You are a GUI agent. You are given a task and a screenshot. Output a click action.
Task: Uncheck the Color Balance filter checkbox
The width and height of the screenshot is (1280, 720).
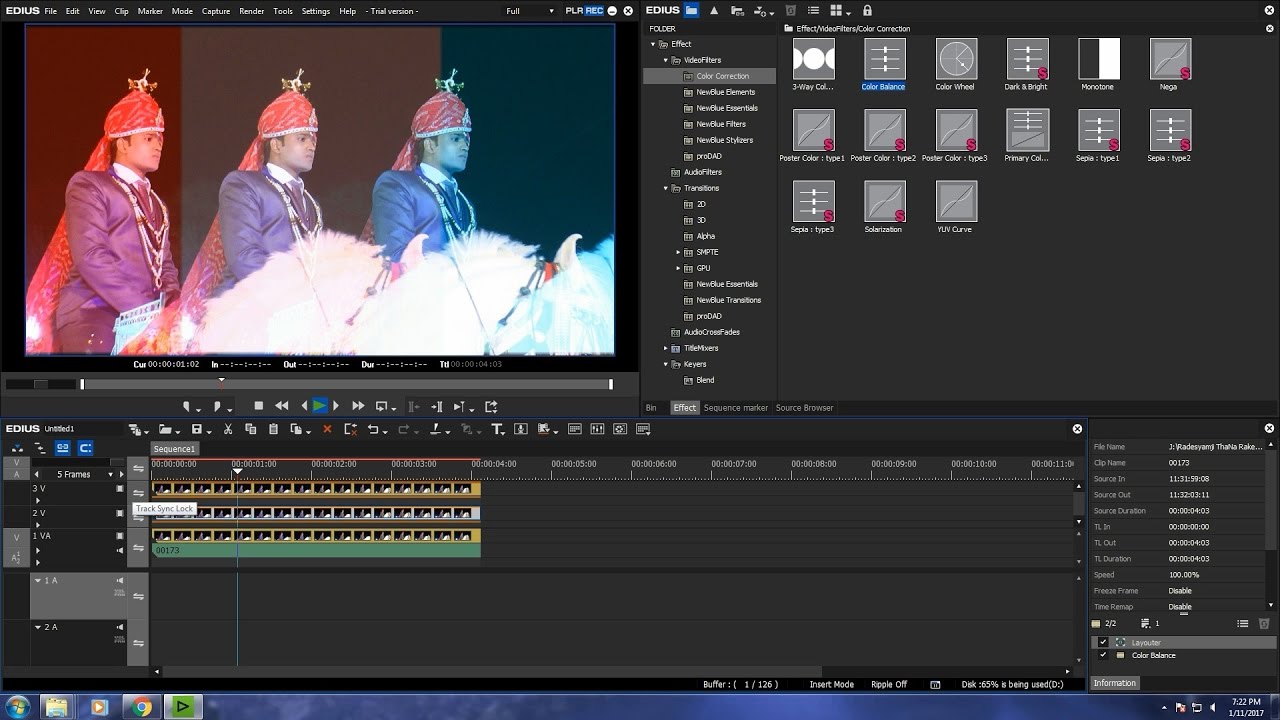click(1103, 655)
